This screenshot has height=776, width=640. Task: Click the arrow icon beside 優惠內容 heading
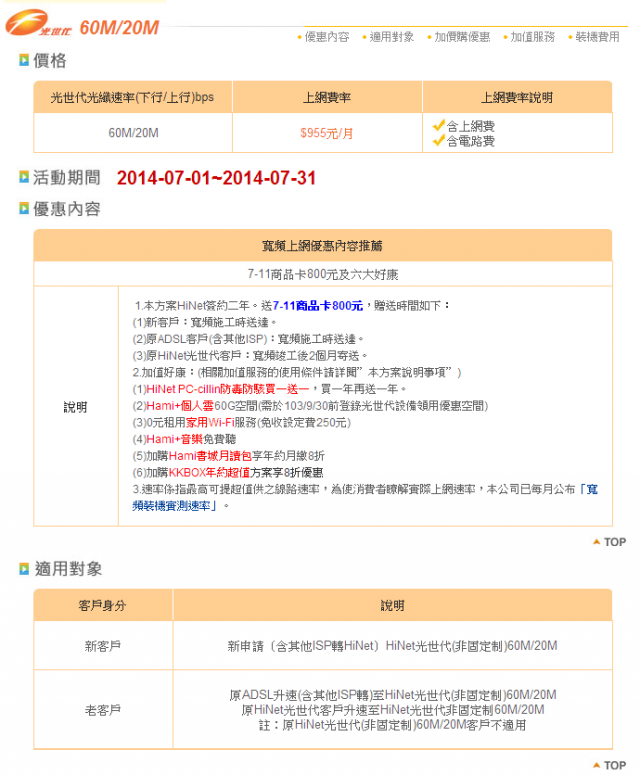[24, 208]
